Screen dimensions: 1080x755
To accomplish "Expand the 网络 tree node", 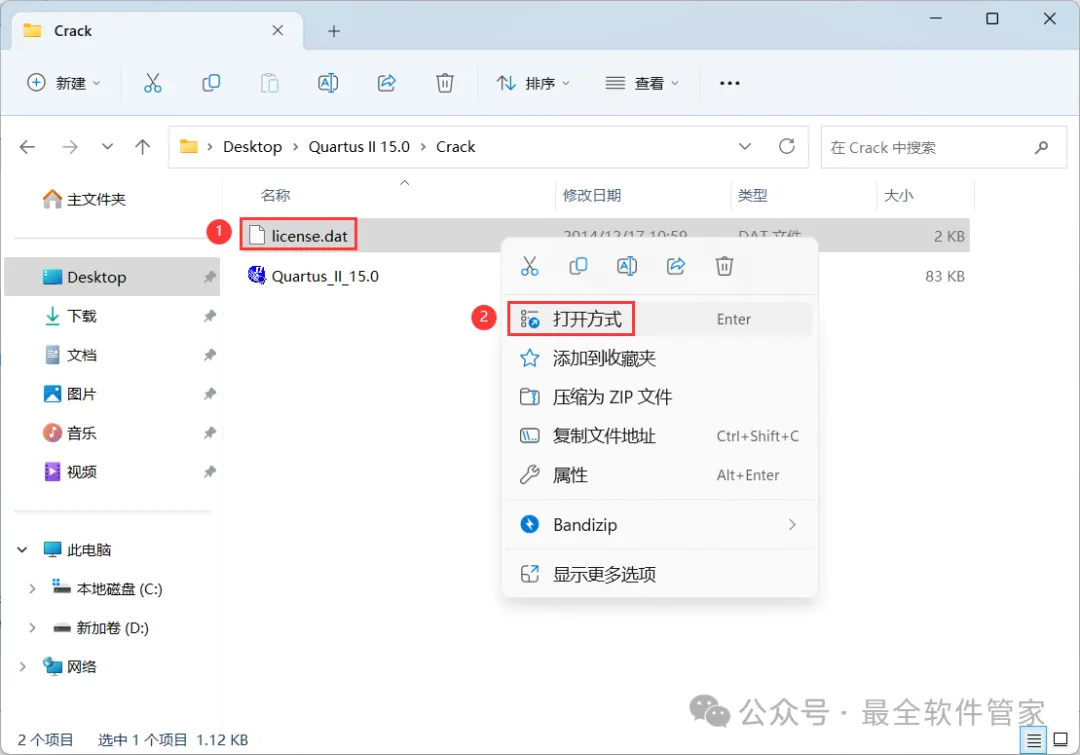I will tap(22, 667).
